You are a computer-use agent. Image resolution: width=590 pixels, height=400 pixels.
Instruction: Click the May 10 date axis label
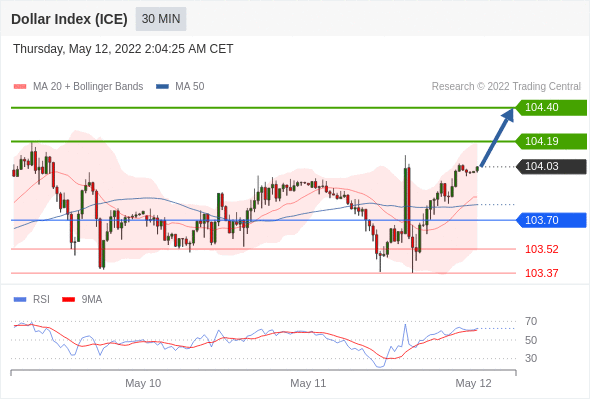143,383
